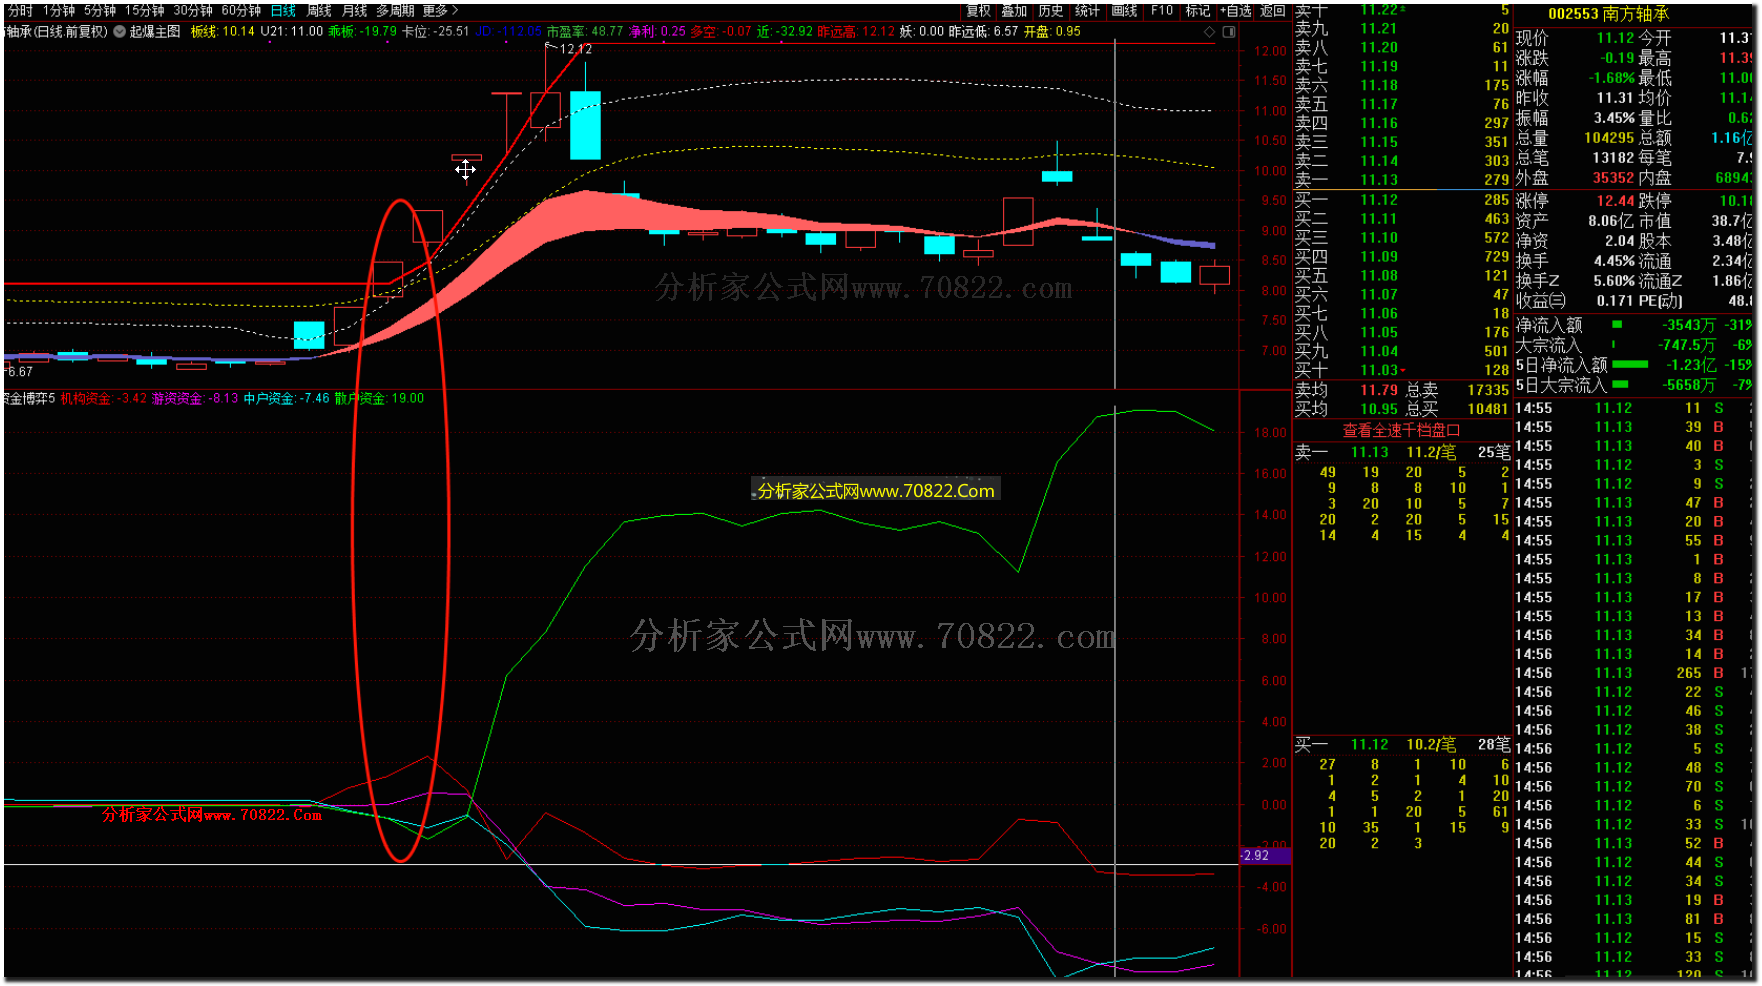1762x986 pixels.
Task: Open the F10 company info button
Action: click(1162, 11)
